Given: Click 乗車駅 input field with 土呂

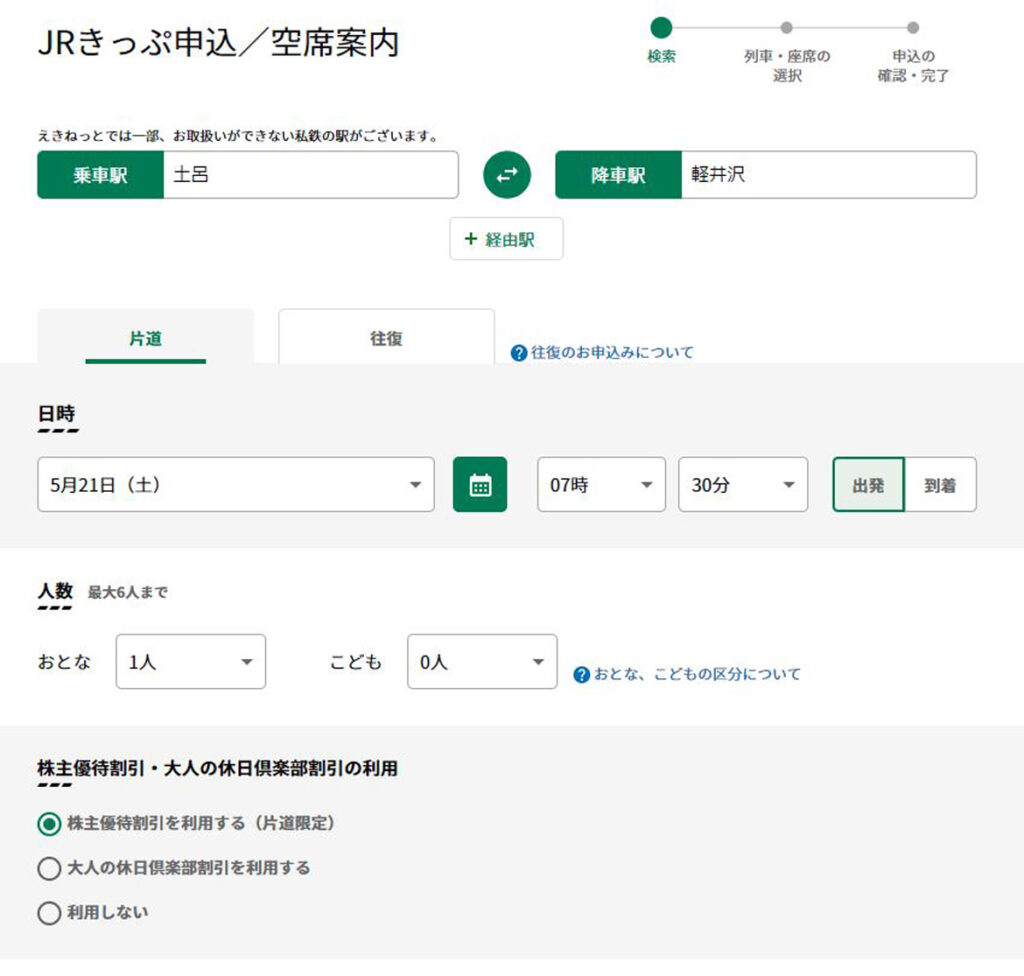Looking at the screenshot, I should 311,174.
